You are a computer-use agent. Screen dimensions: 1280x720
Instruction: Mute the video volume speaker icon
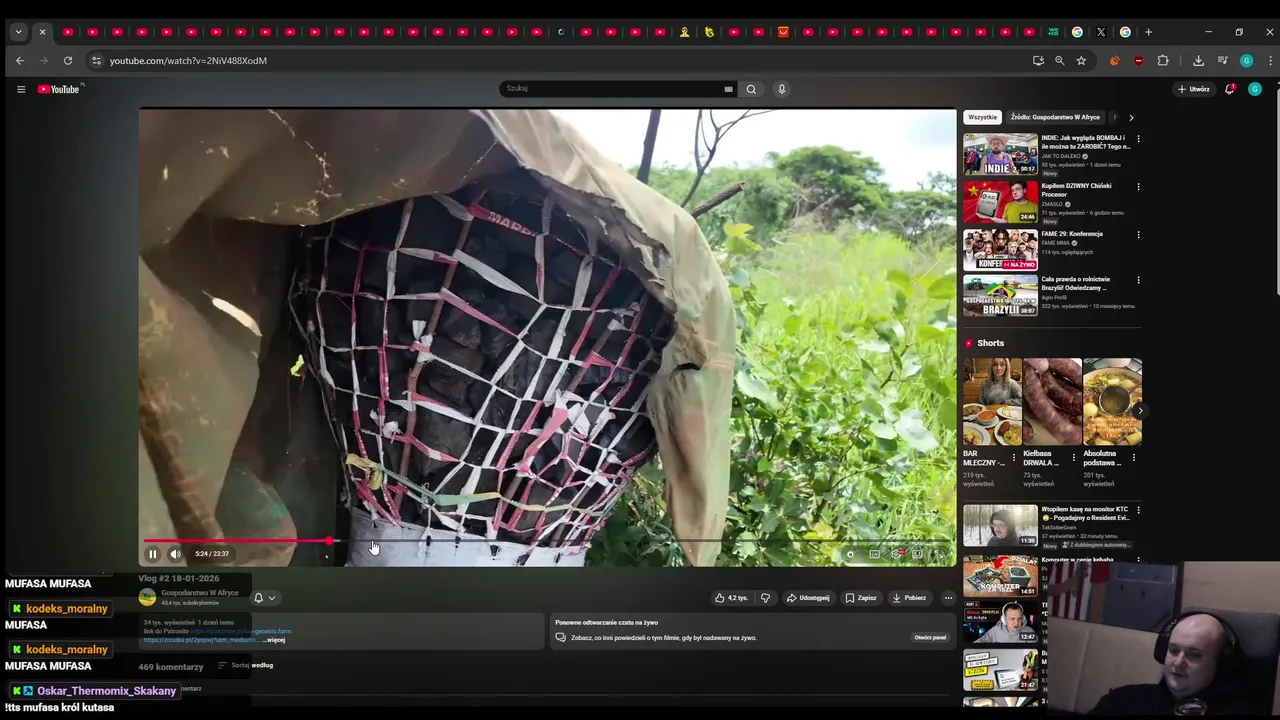175,554
